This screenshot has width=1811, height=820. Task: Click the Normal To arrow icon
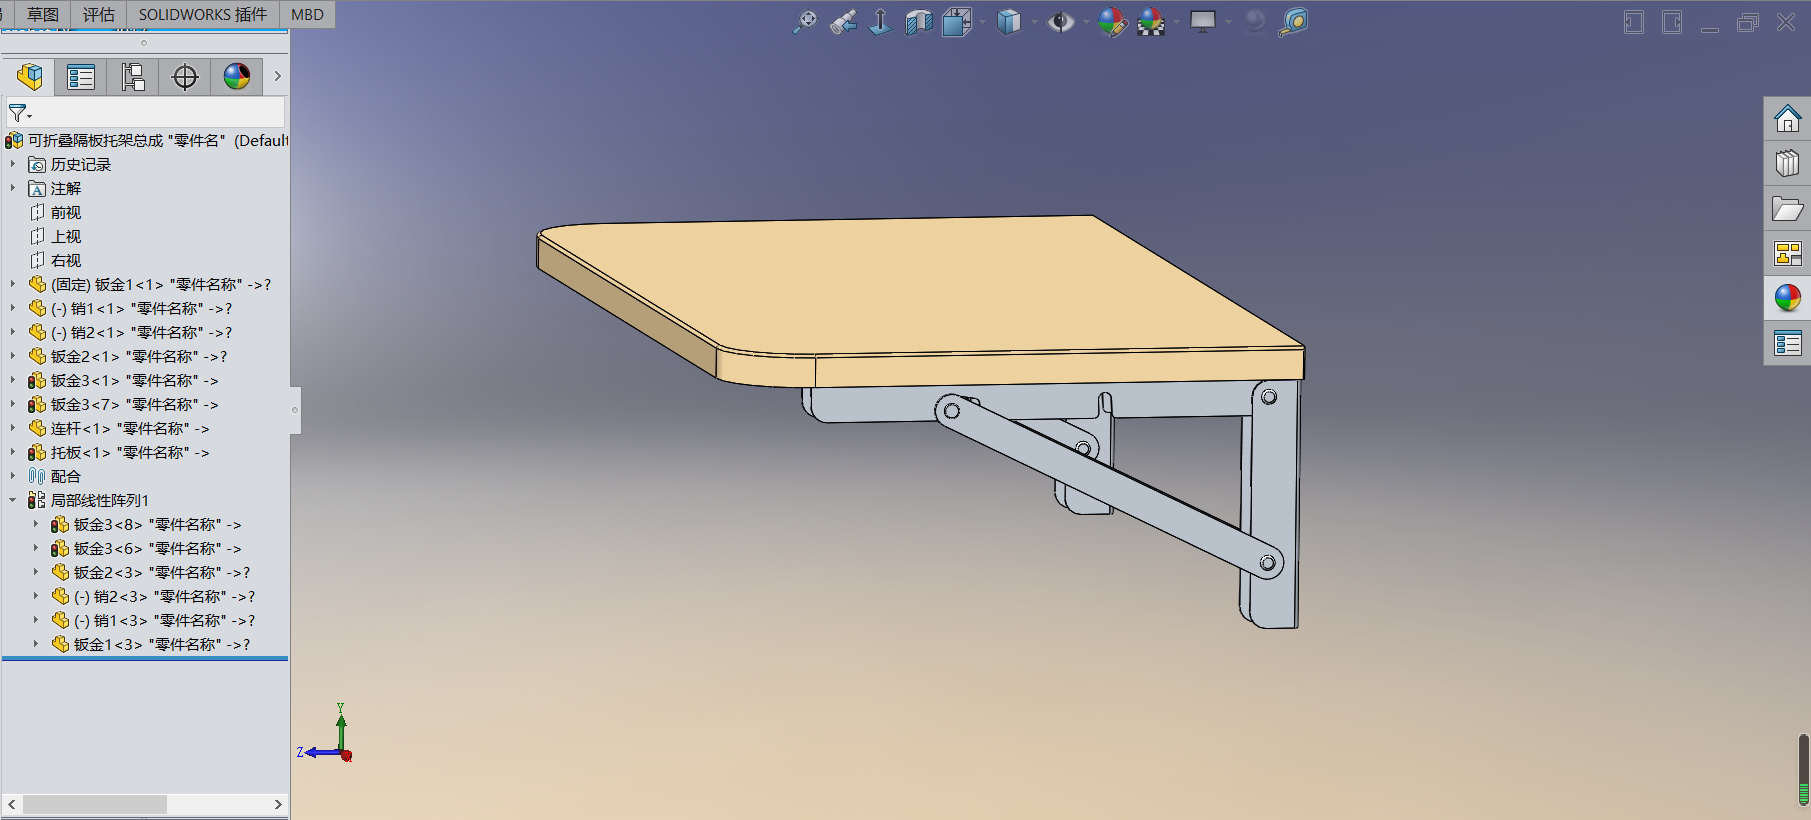[880, 22]
